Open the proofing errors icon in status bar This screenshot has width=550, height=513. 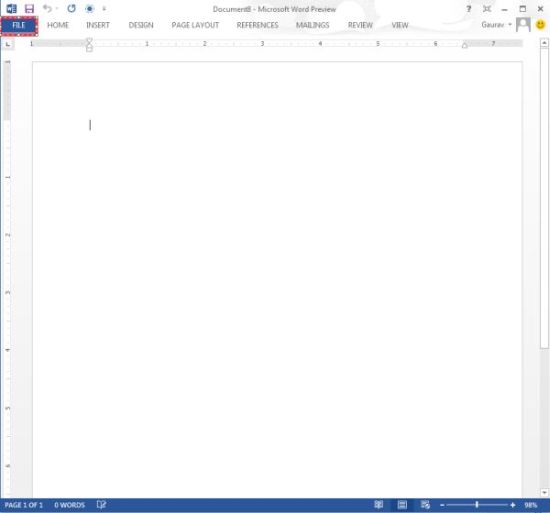click(101, 505)
